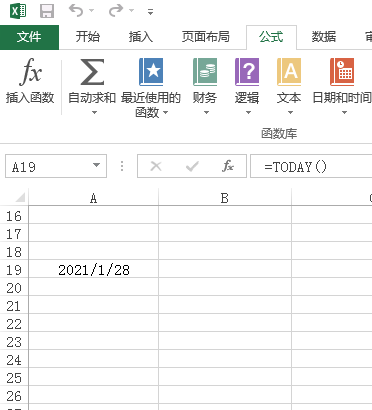372x410 pixels.
Task: Undo the last action
Action: click(x=76, y=11)
